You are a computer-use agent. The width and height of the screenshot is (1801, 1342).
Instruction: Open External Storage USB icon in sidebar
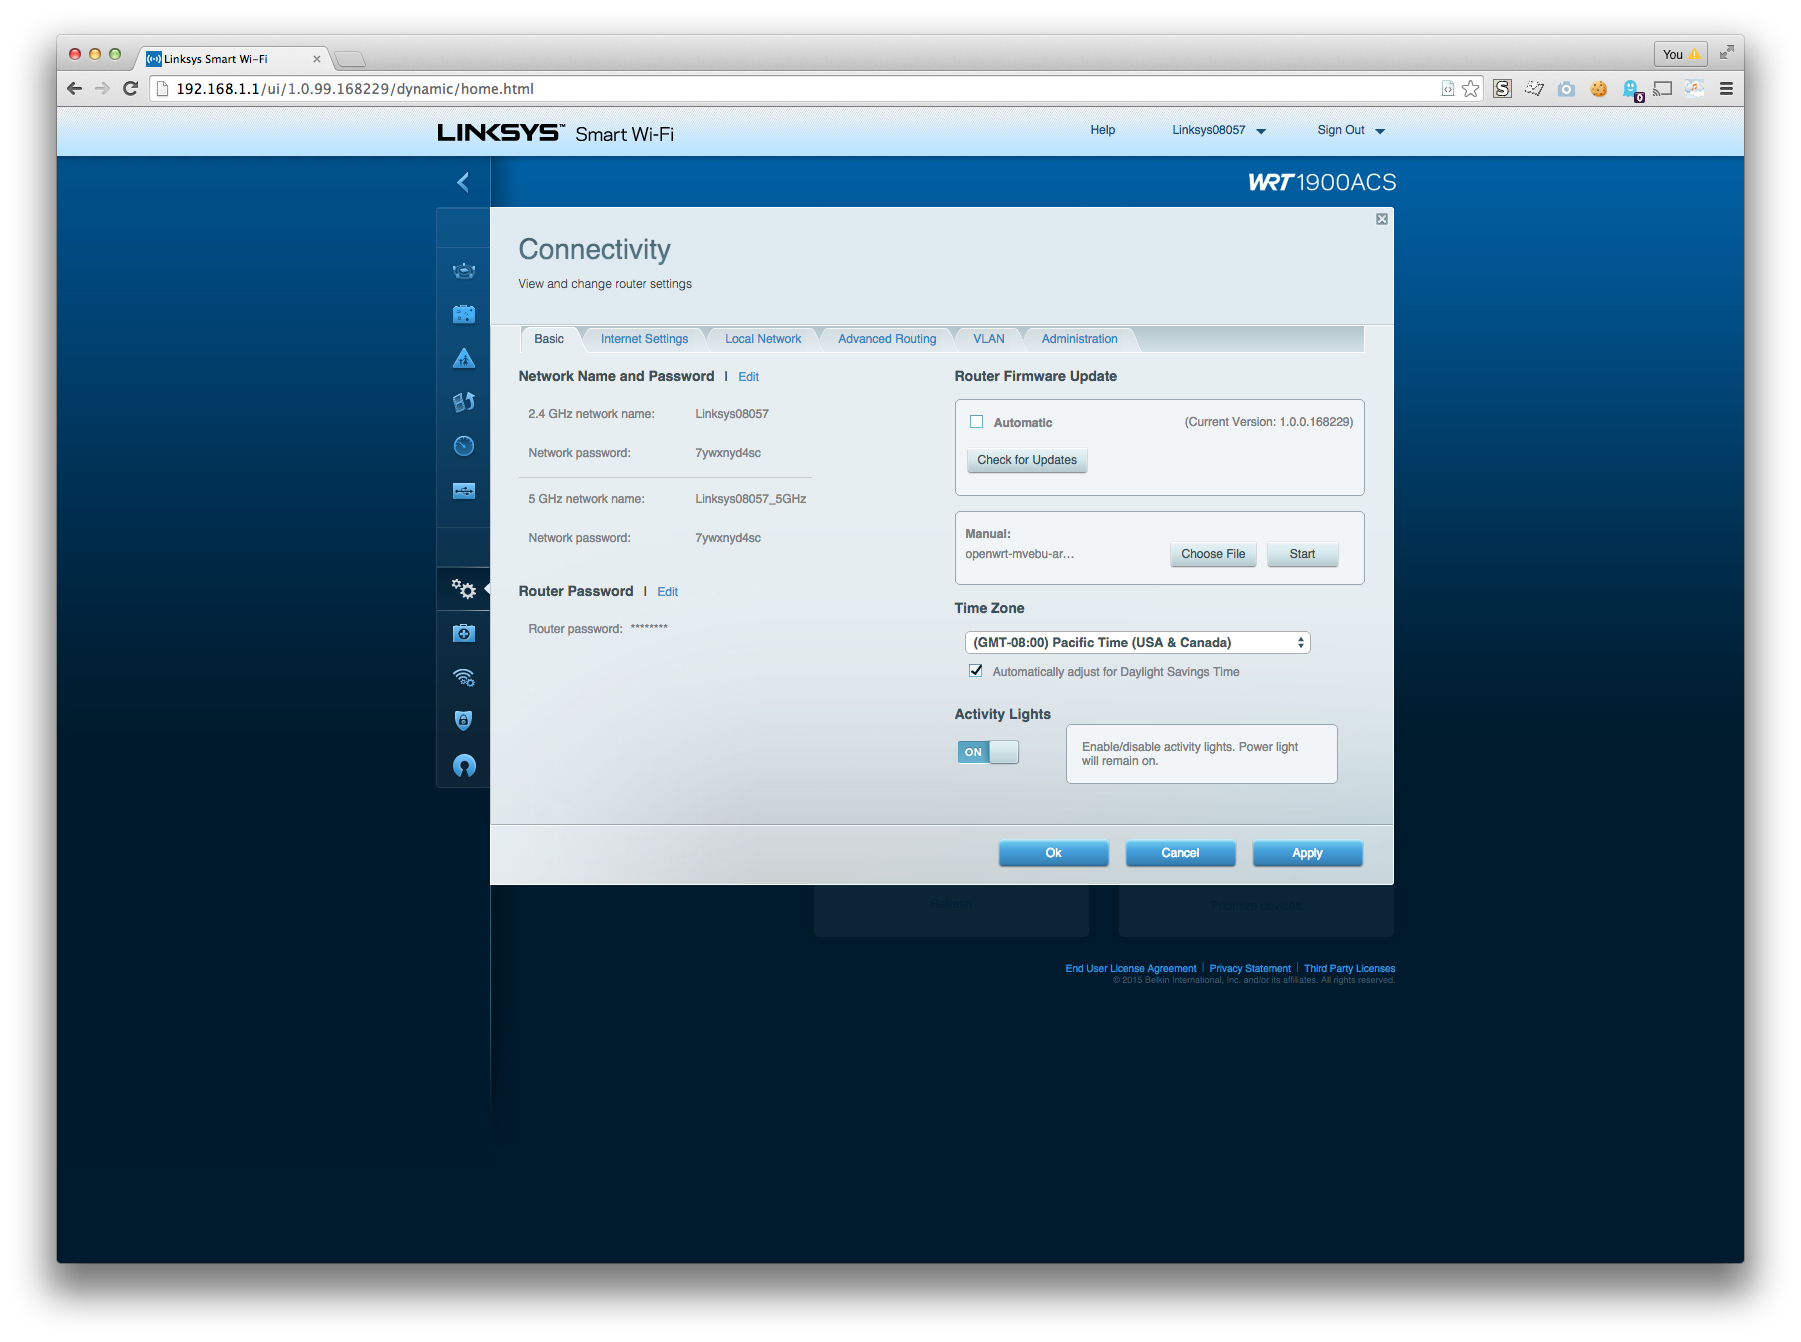click(x=464, y=491)
